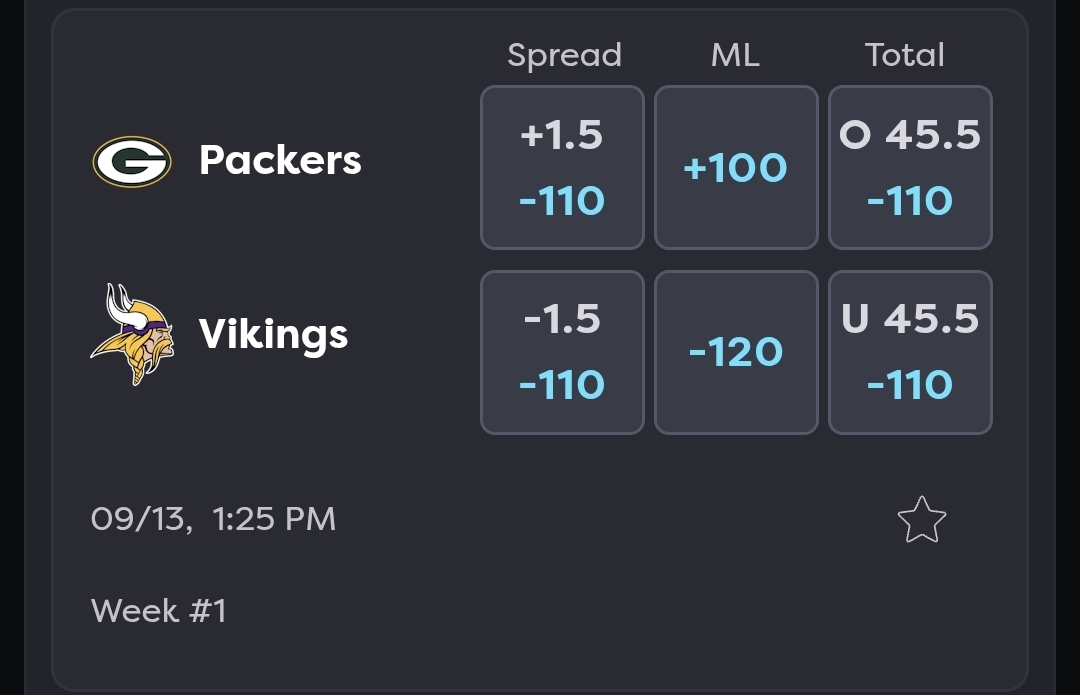Open the Packers team name
Screen dimensions: 1080x695
tap(280, 160)
